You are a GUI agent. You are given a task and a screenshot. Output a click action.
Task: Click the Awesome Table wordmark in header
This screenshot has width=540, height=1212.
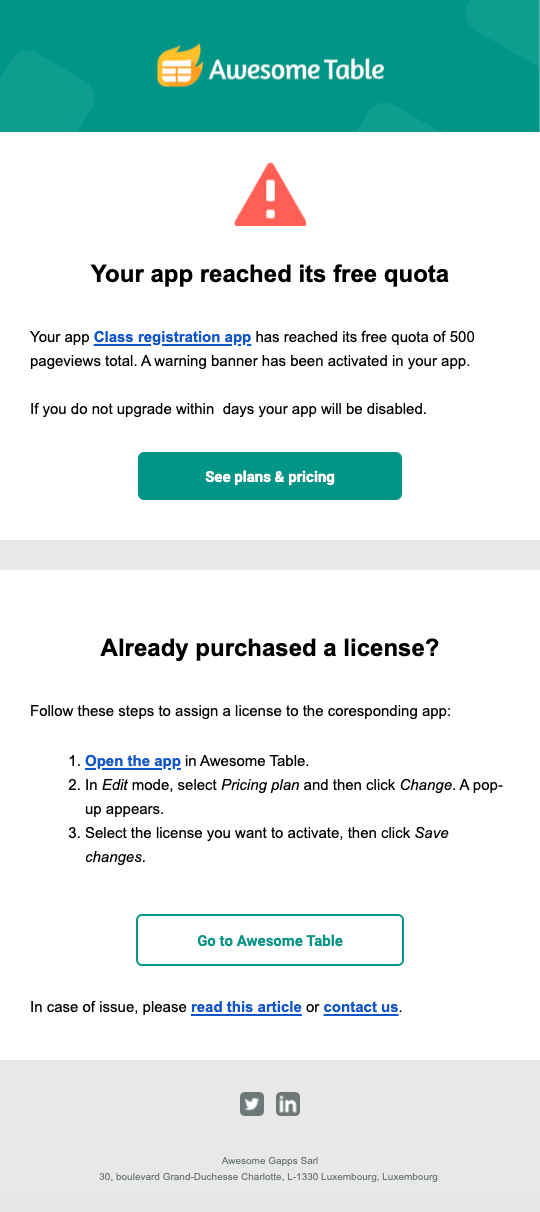pyautogui.click(x=296, y=69)
